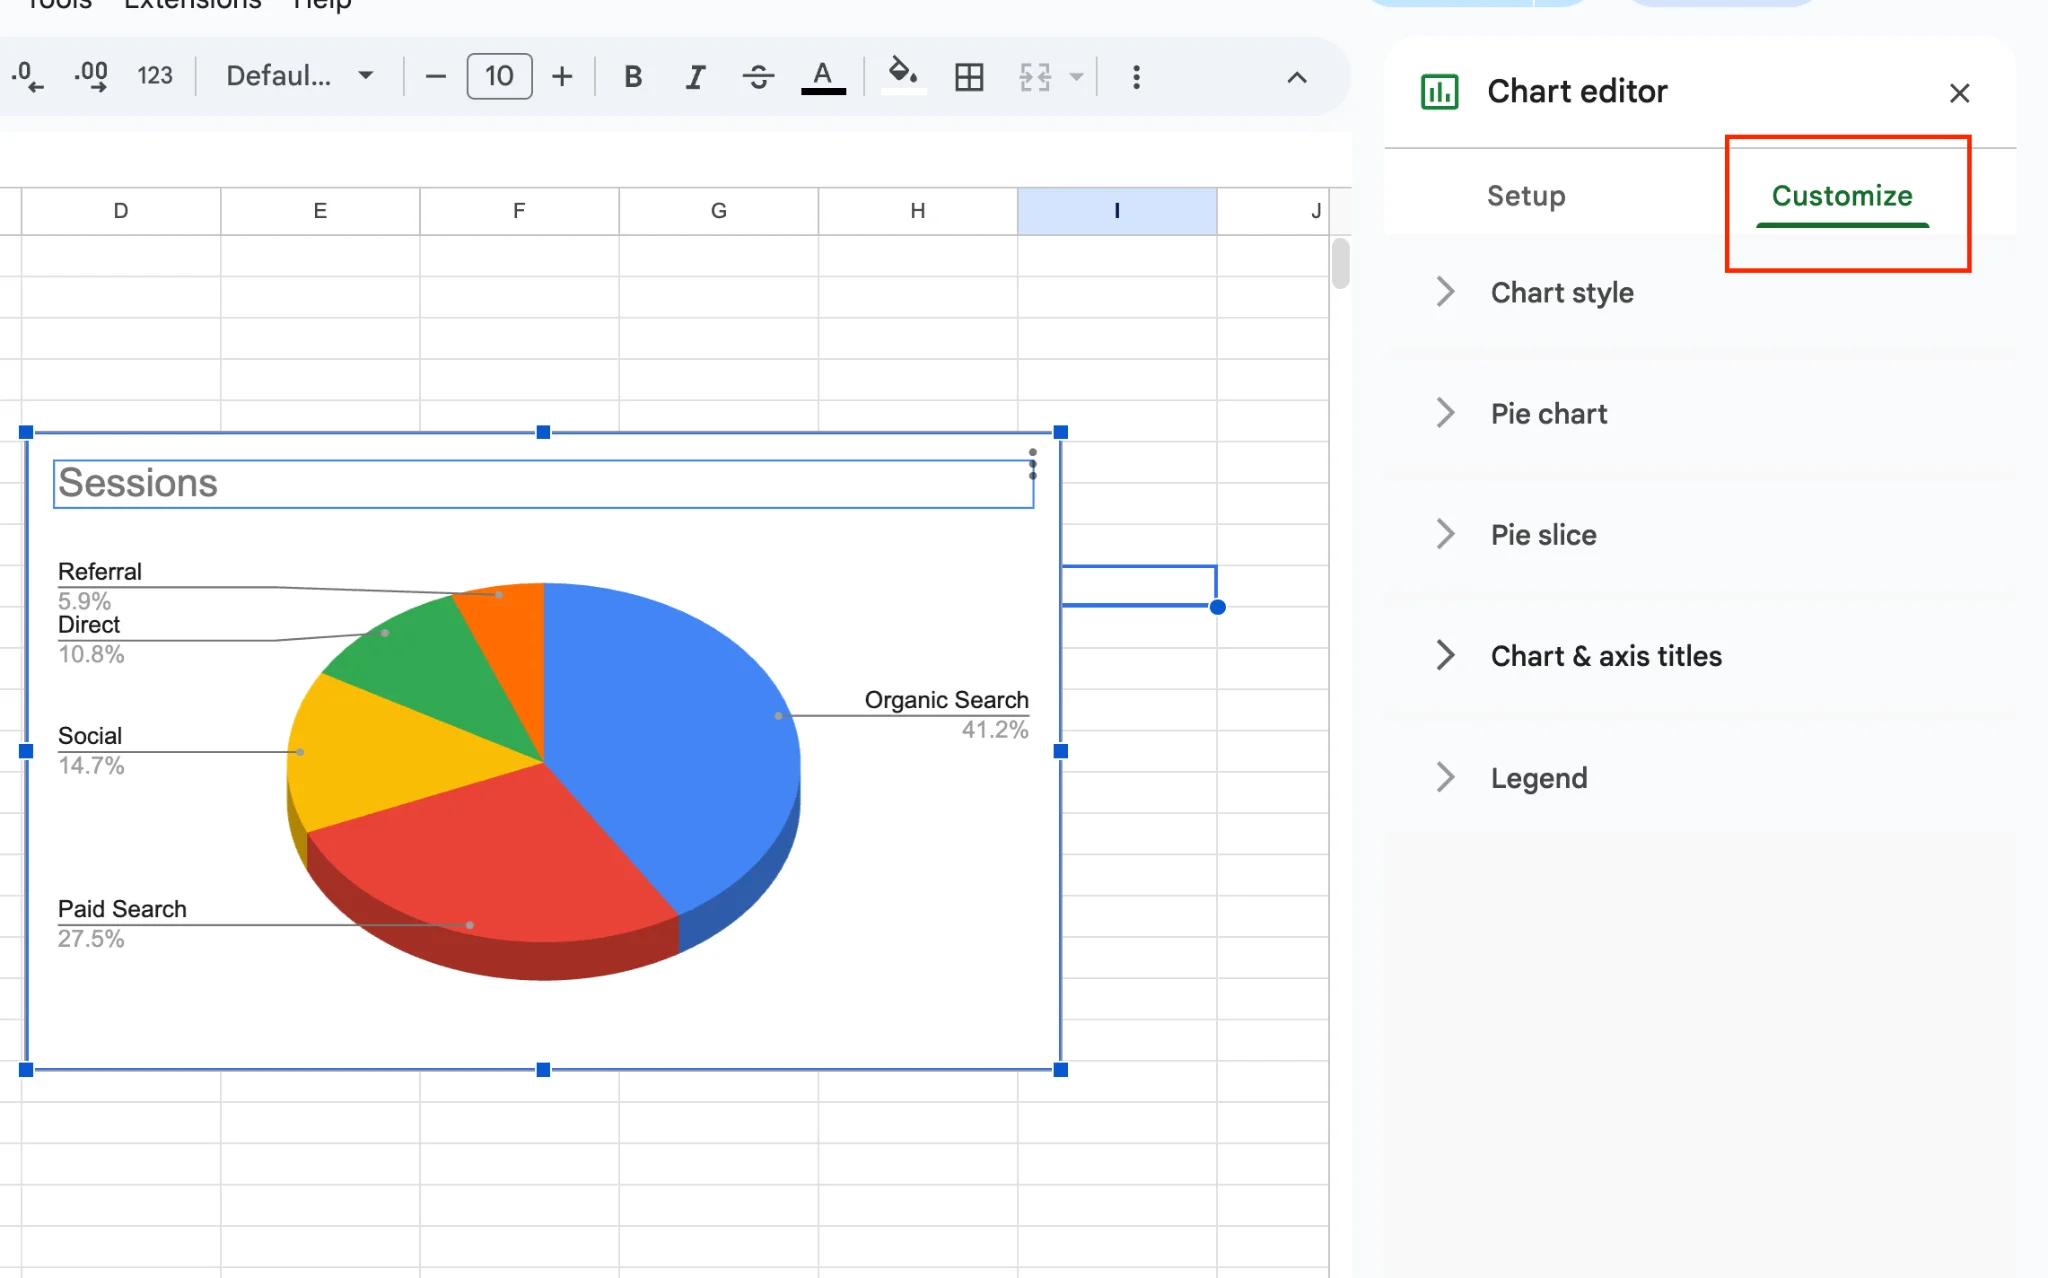Screen dimensions: 2048x1278
Task: Open the borders menu
Action: coord(969,76)
